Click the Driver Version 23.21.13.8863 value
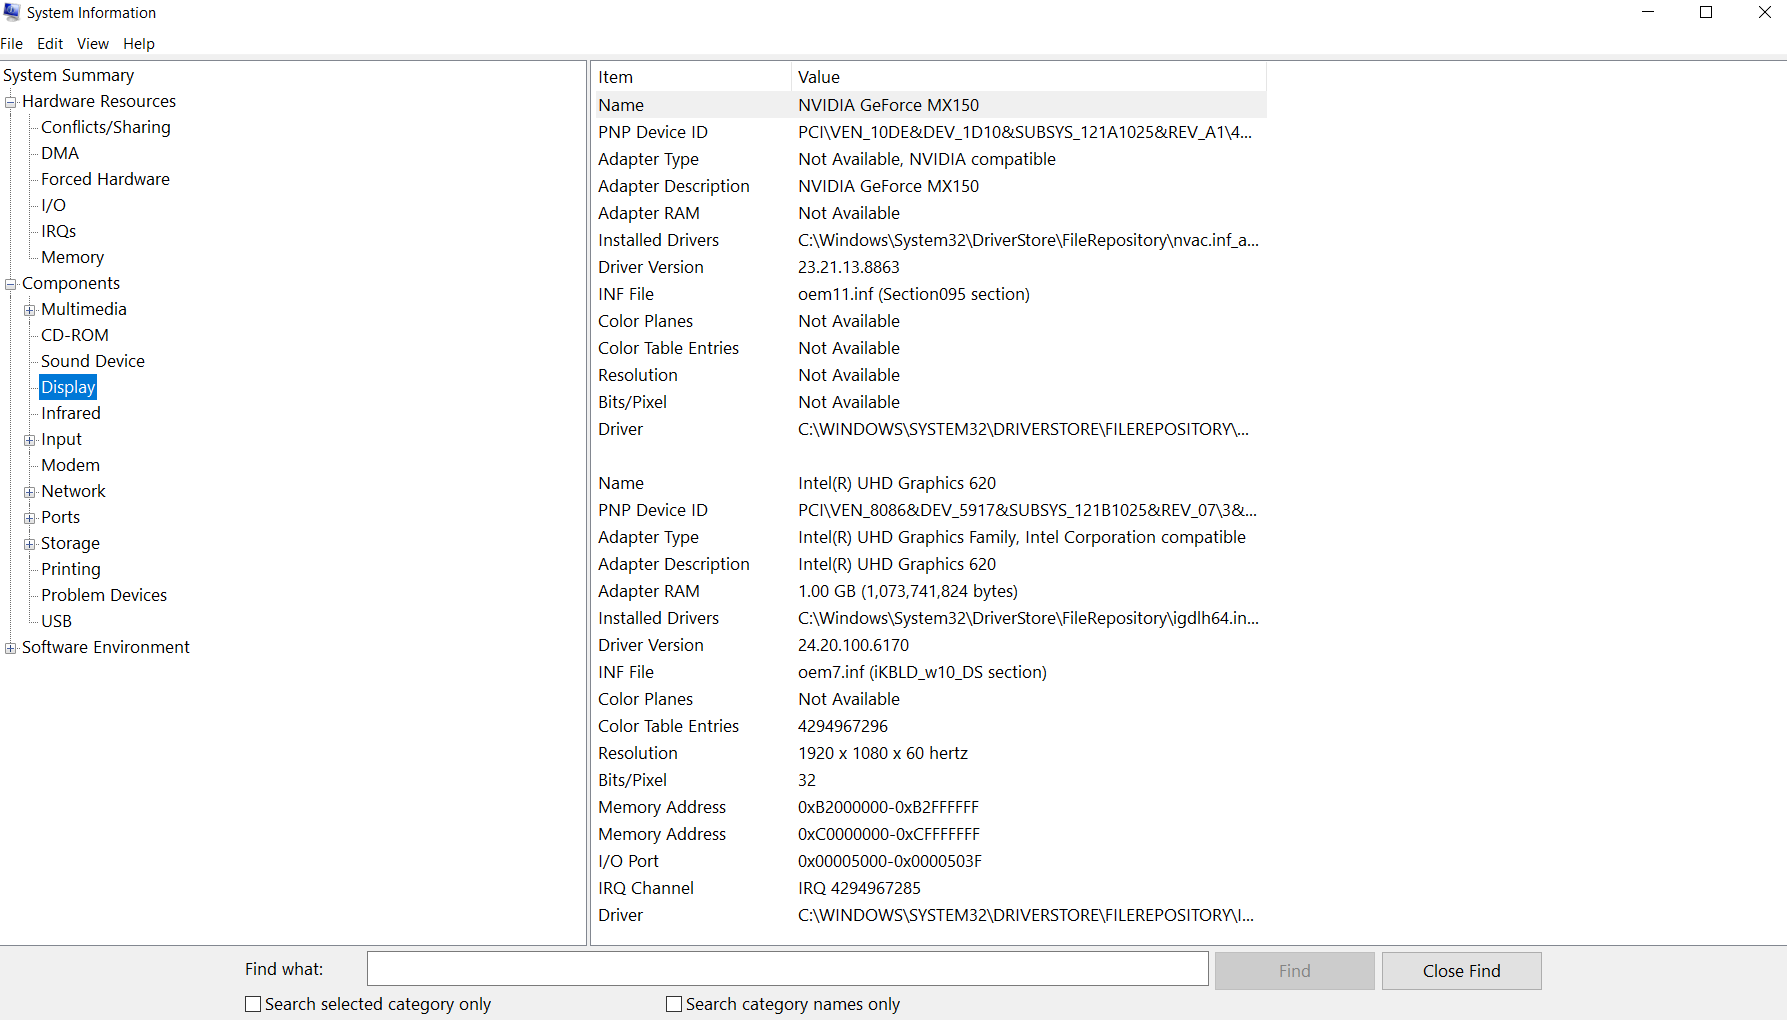The height and width of the screenshot is (1020, 1787). click(849, 267)
